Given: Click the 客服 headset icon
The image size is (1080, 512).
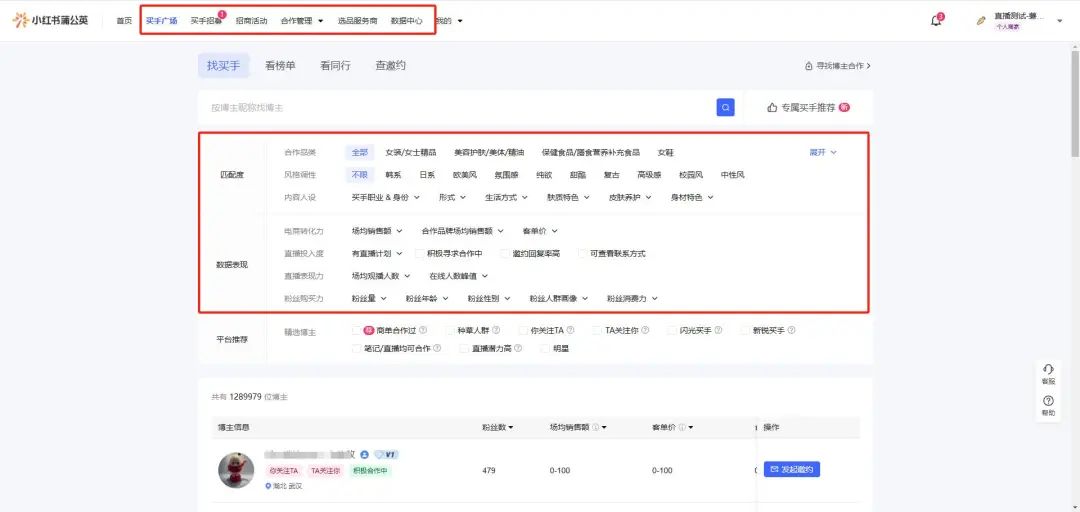Looking at the screenshot, I should click(1048, 369).
